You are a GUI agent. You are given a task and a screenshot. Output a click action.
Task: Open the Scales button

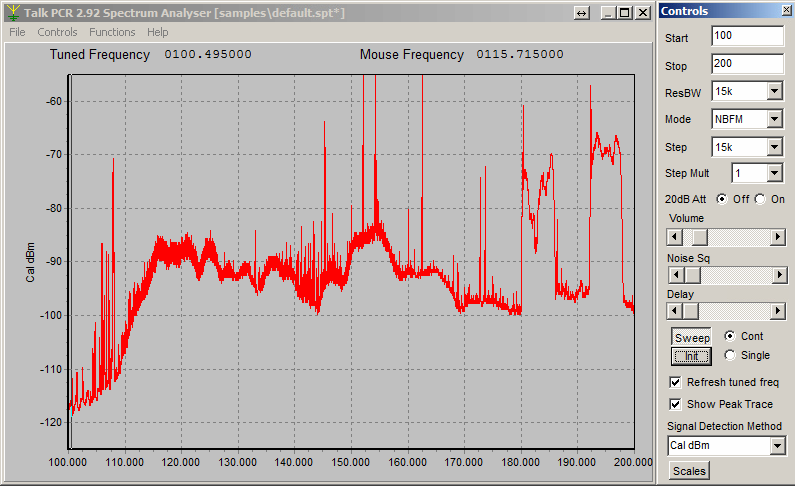coord(689,471)
